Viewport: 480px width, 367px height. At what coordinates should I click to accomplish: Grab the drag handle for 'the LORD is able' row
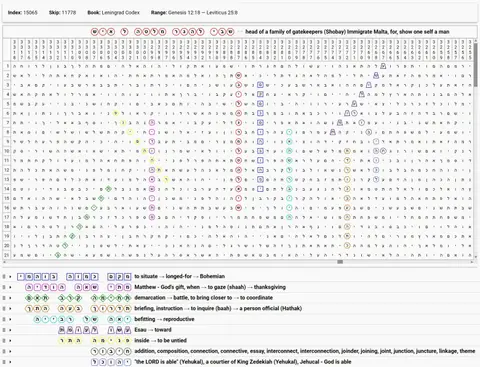coord(4,362)
